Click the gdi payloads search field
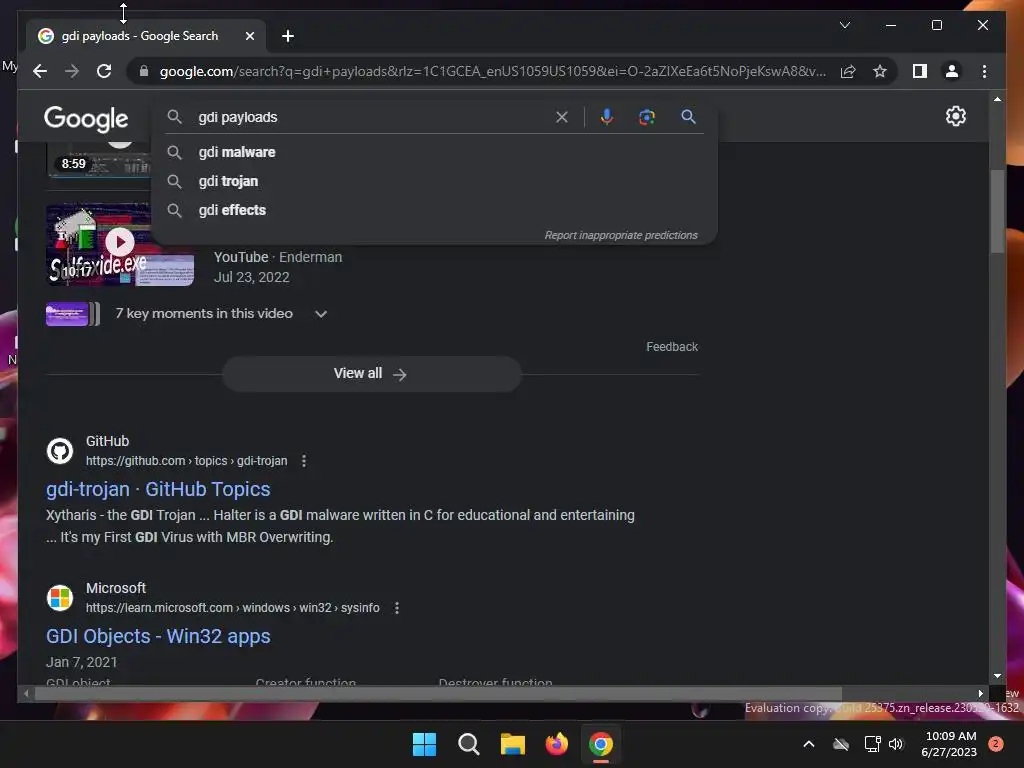Viewport: 1024px width, 768px height. pos(372,117)
